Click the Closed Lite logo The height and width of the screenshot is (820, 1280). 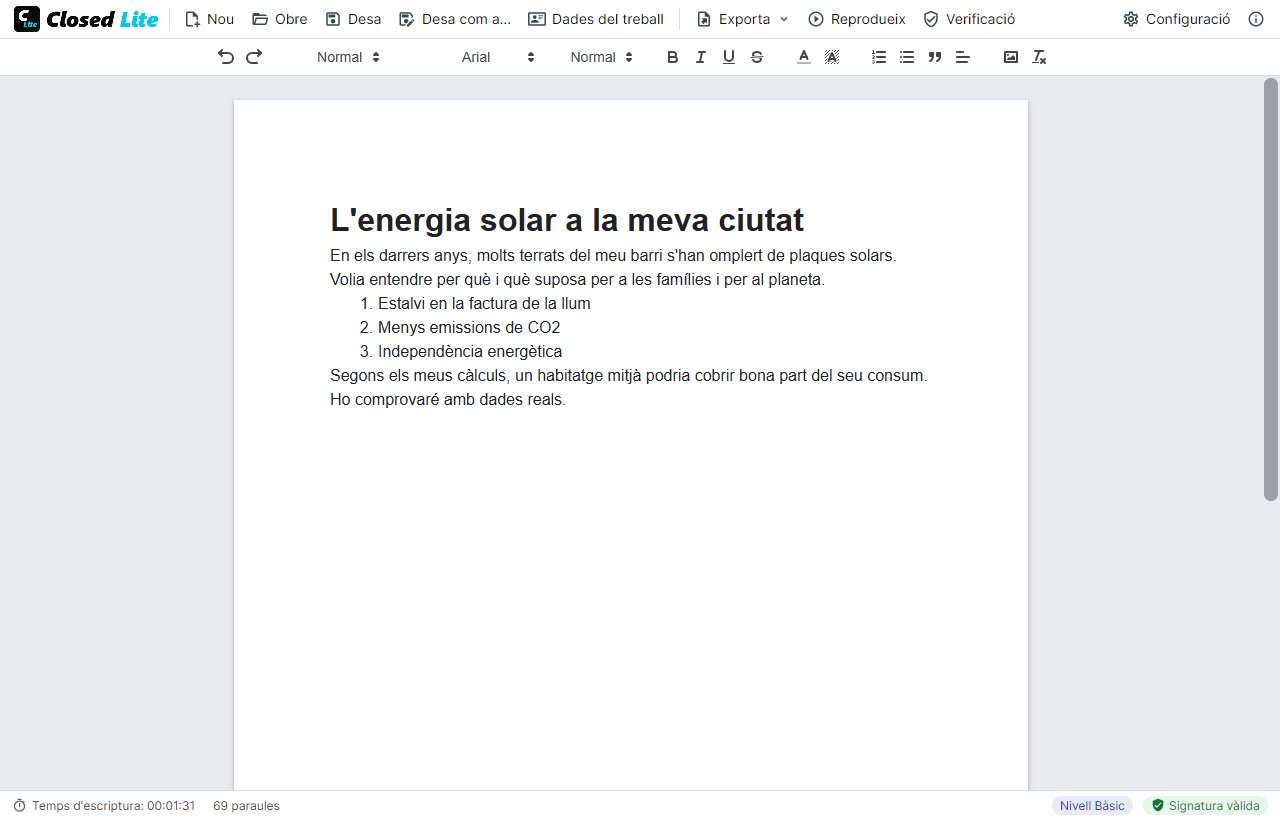click(x=86, y=19)
